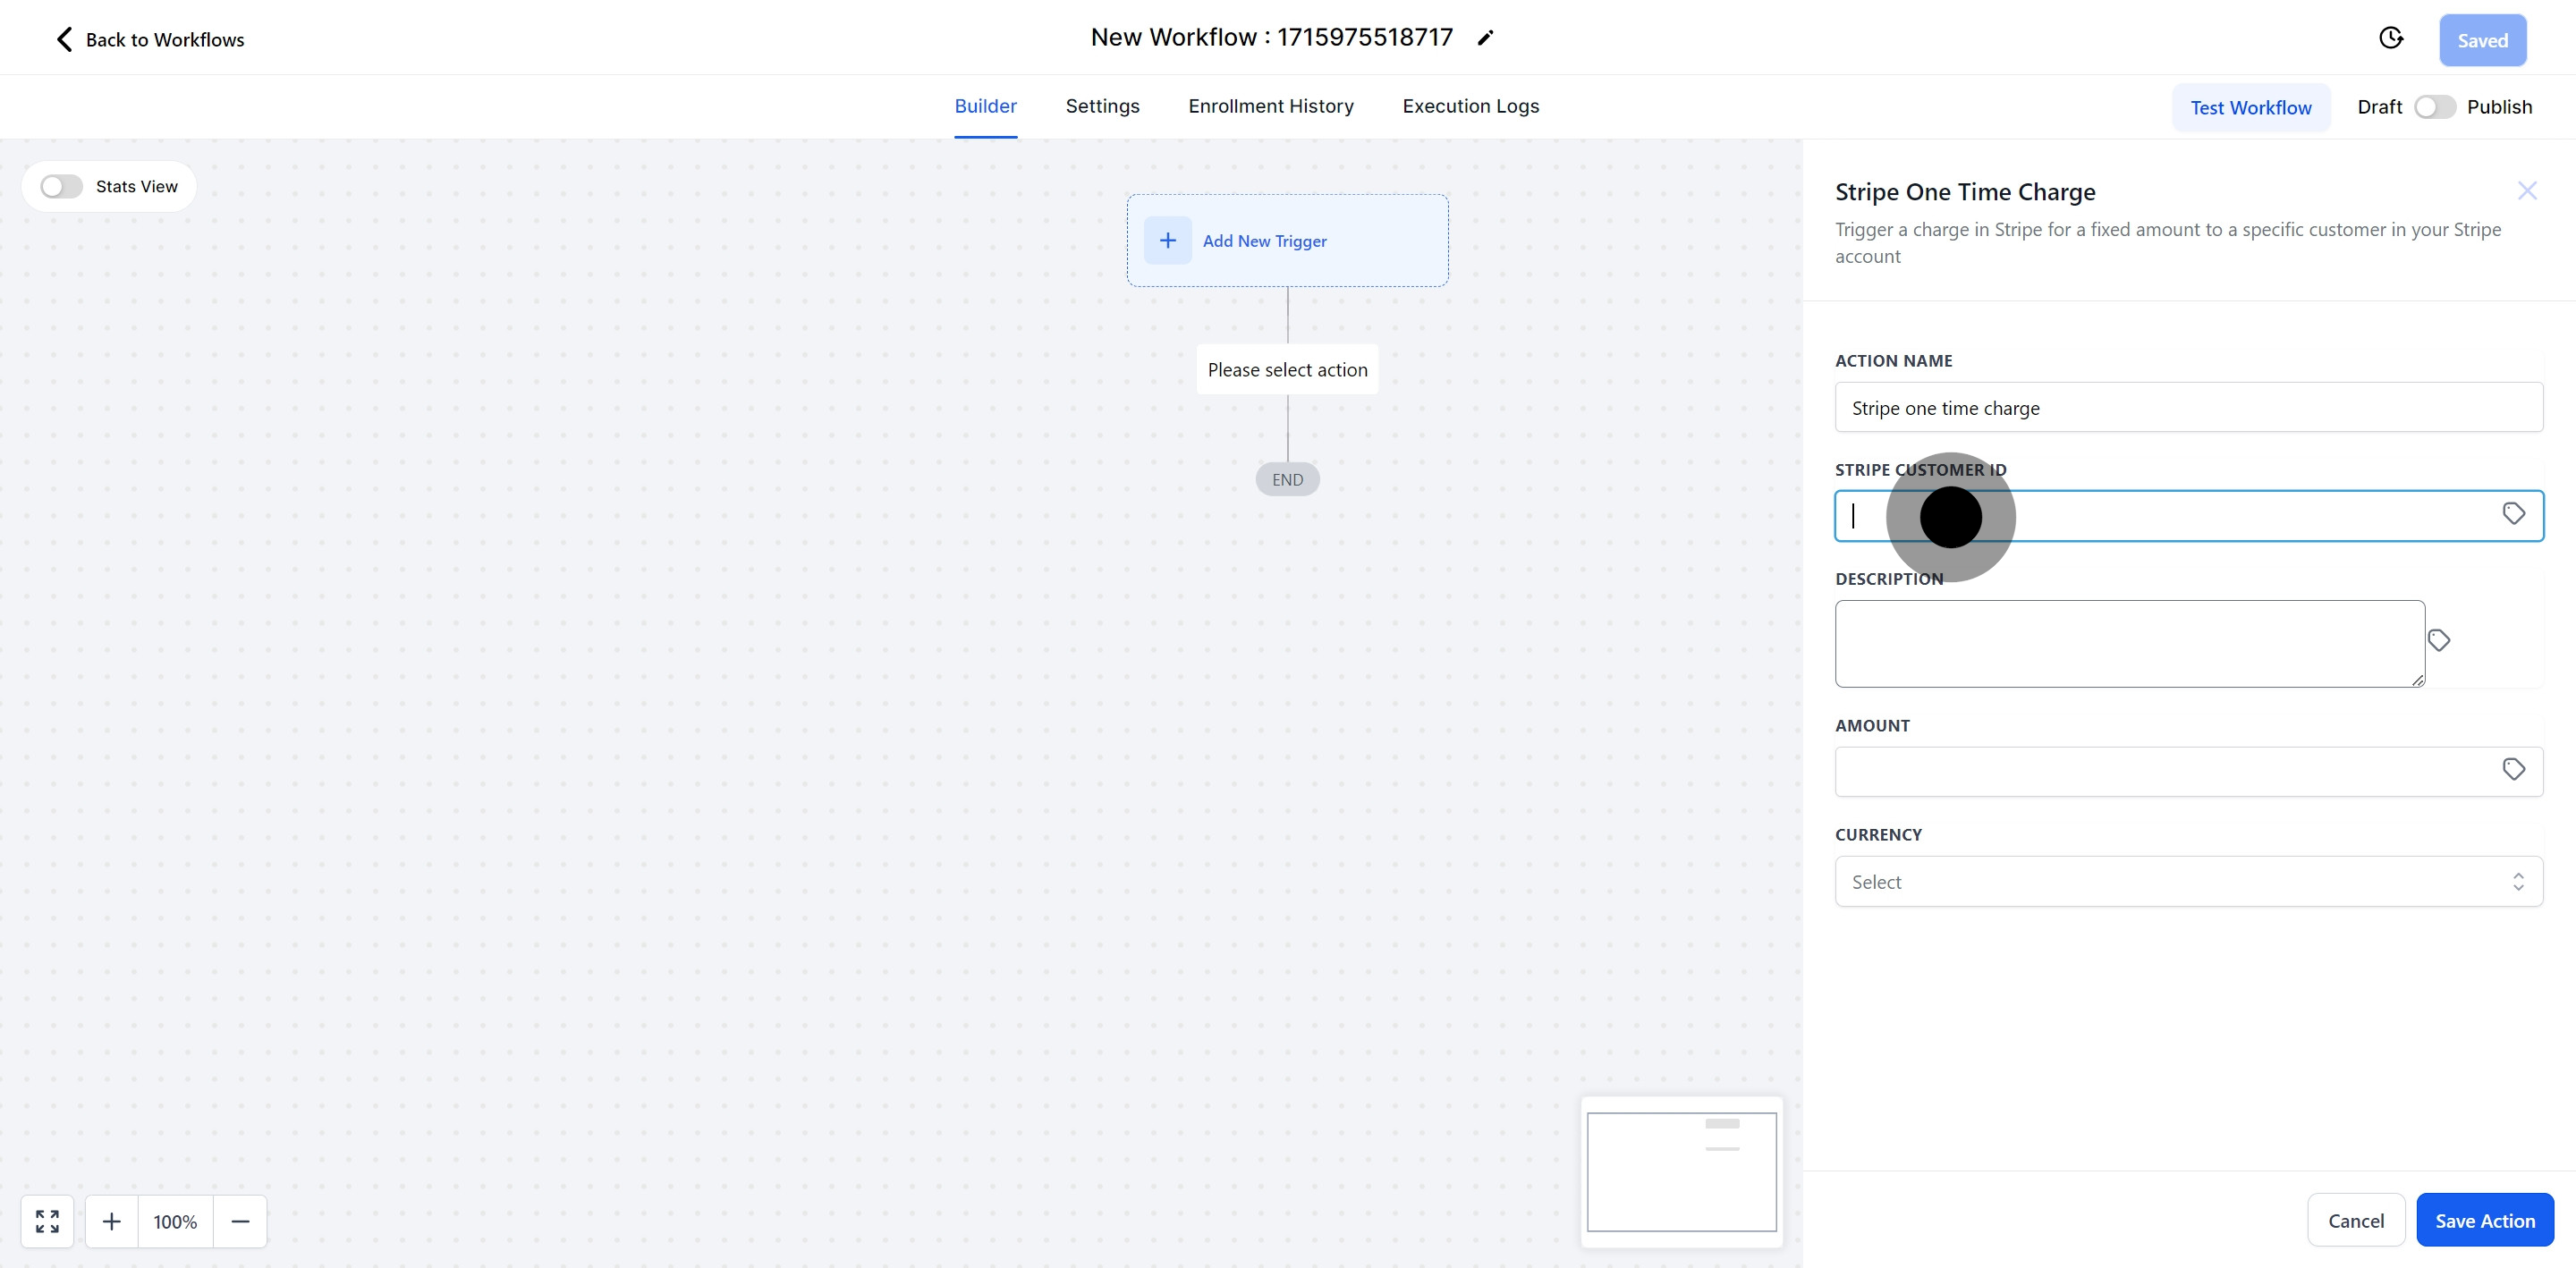Switch to the Settings tab
2576x1268 pixels.
click(1102, 106)
